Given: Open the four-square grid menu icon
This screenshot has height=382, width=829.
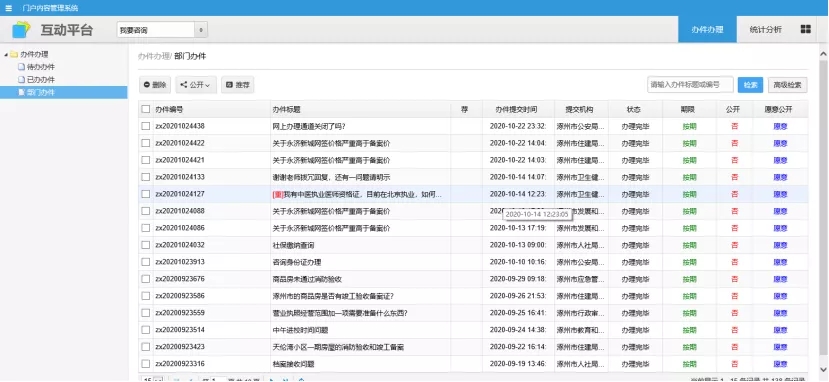Looking at the screenshot, I should click(805, 30).
